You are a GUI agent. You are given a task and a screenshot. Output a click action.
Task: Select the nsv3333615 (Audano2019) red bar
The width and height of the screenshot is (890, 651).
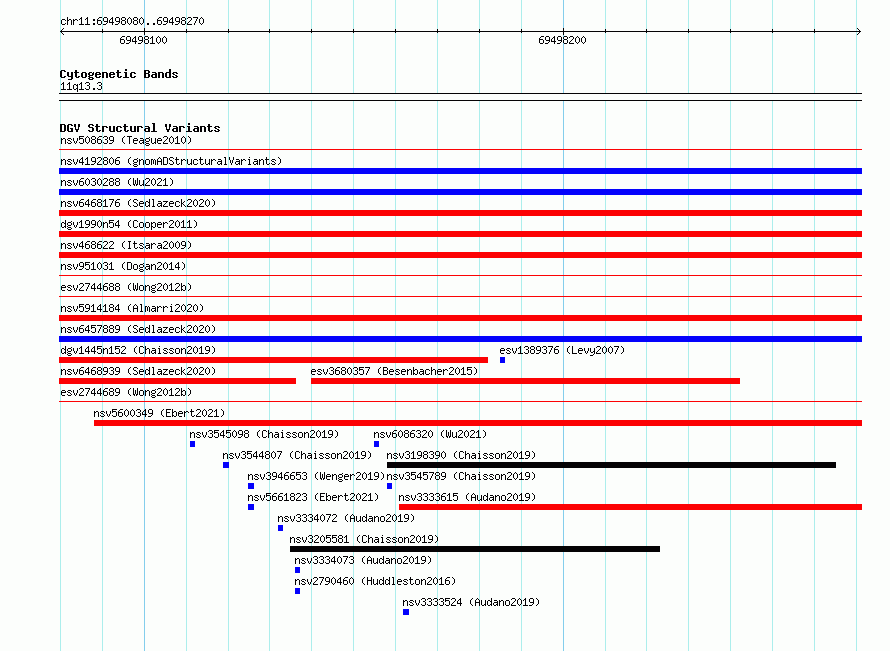click(631, 507)
